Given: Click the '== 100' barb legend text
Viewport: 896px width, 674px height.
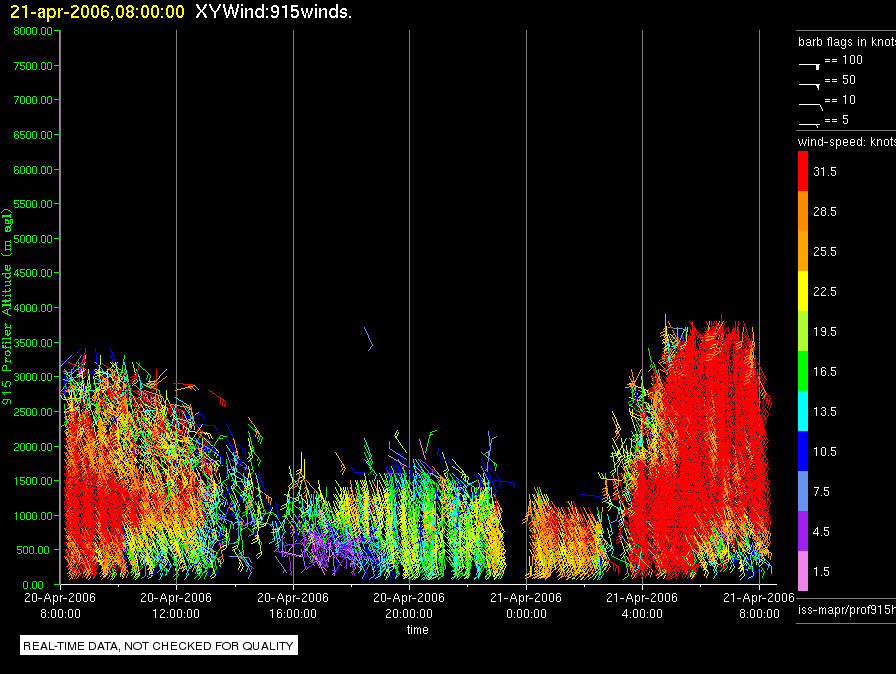Looking at the screenshot, I should [843, 60].
